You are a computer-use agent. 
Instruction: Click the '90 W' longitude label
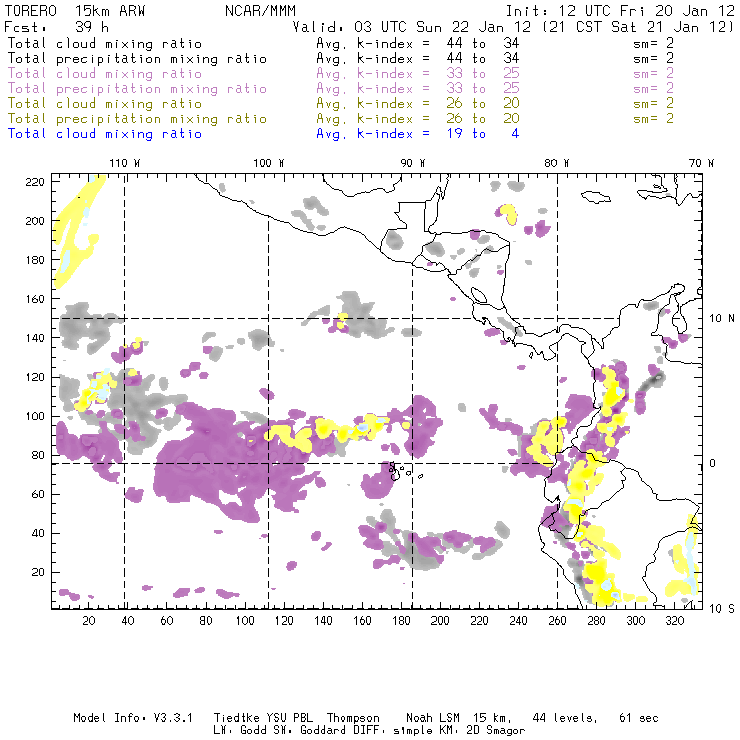coord(413,163)
